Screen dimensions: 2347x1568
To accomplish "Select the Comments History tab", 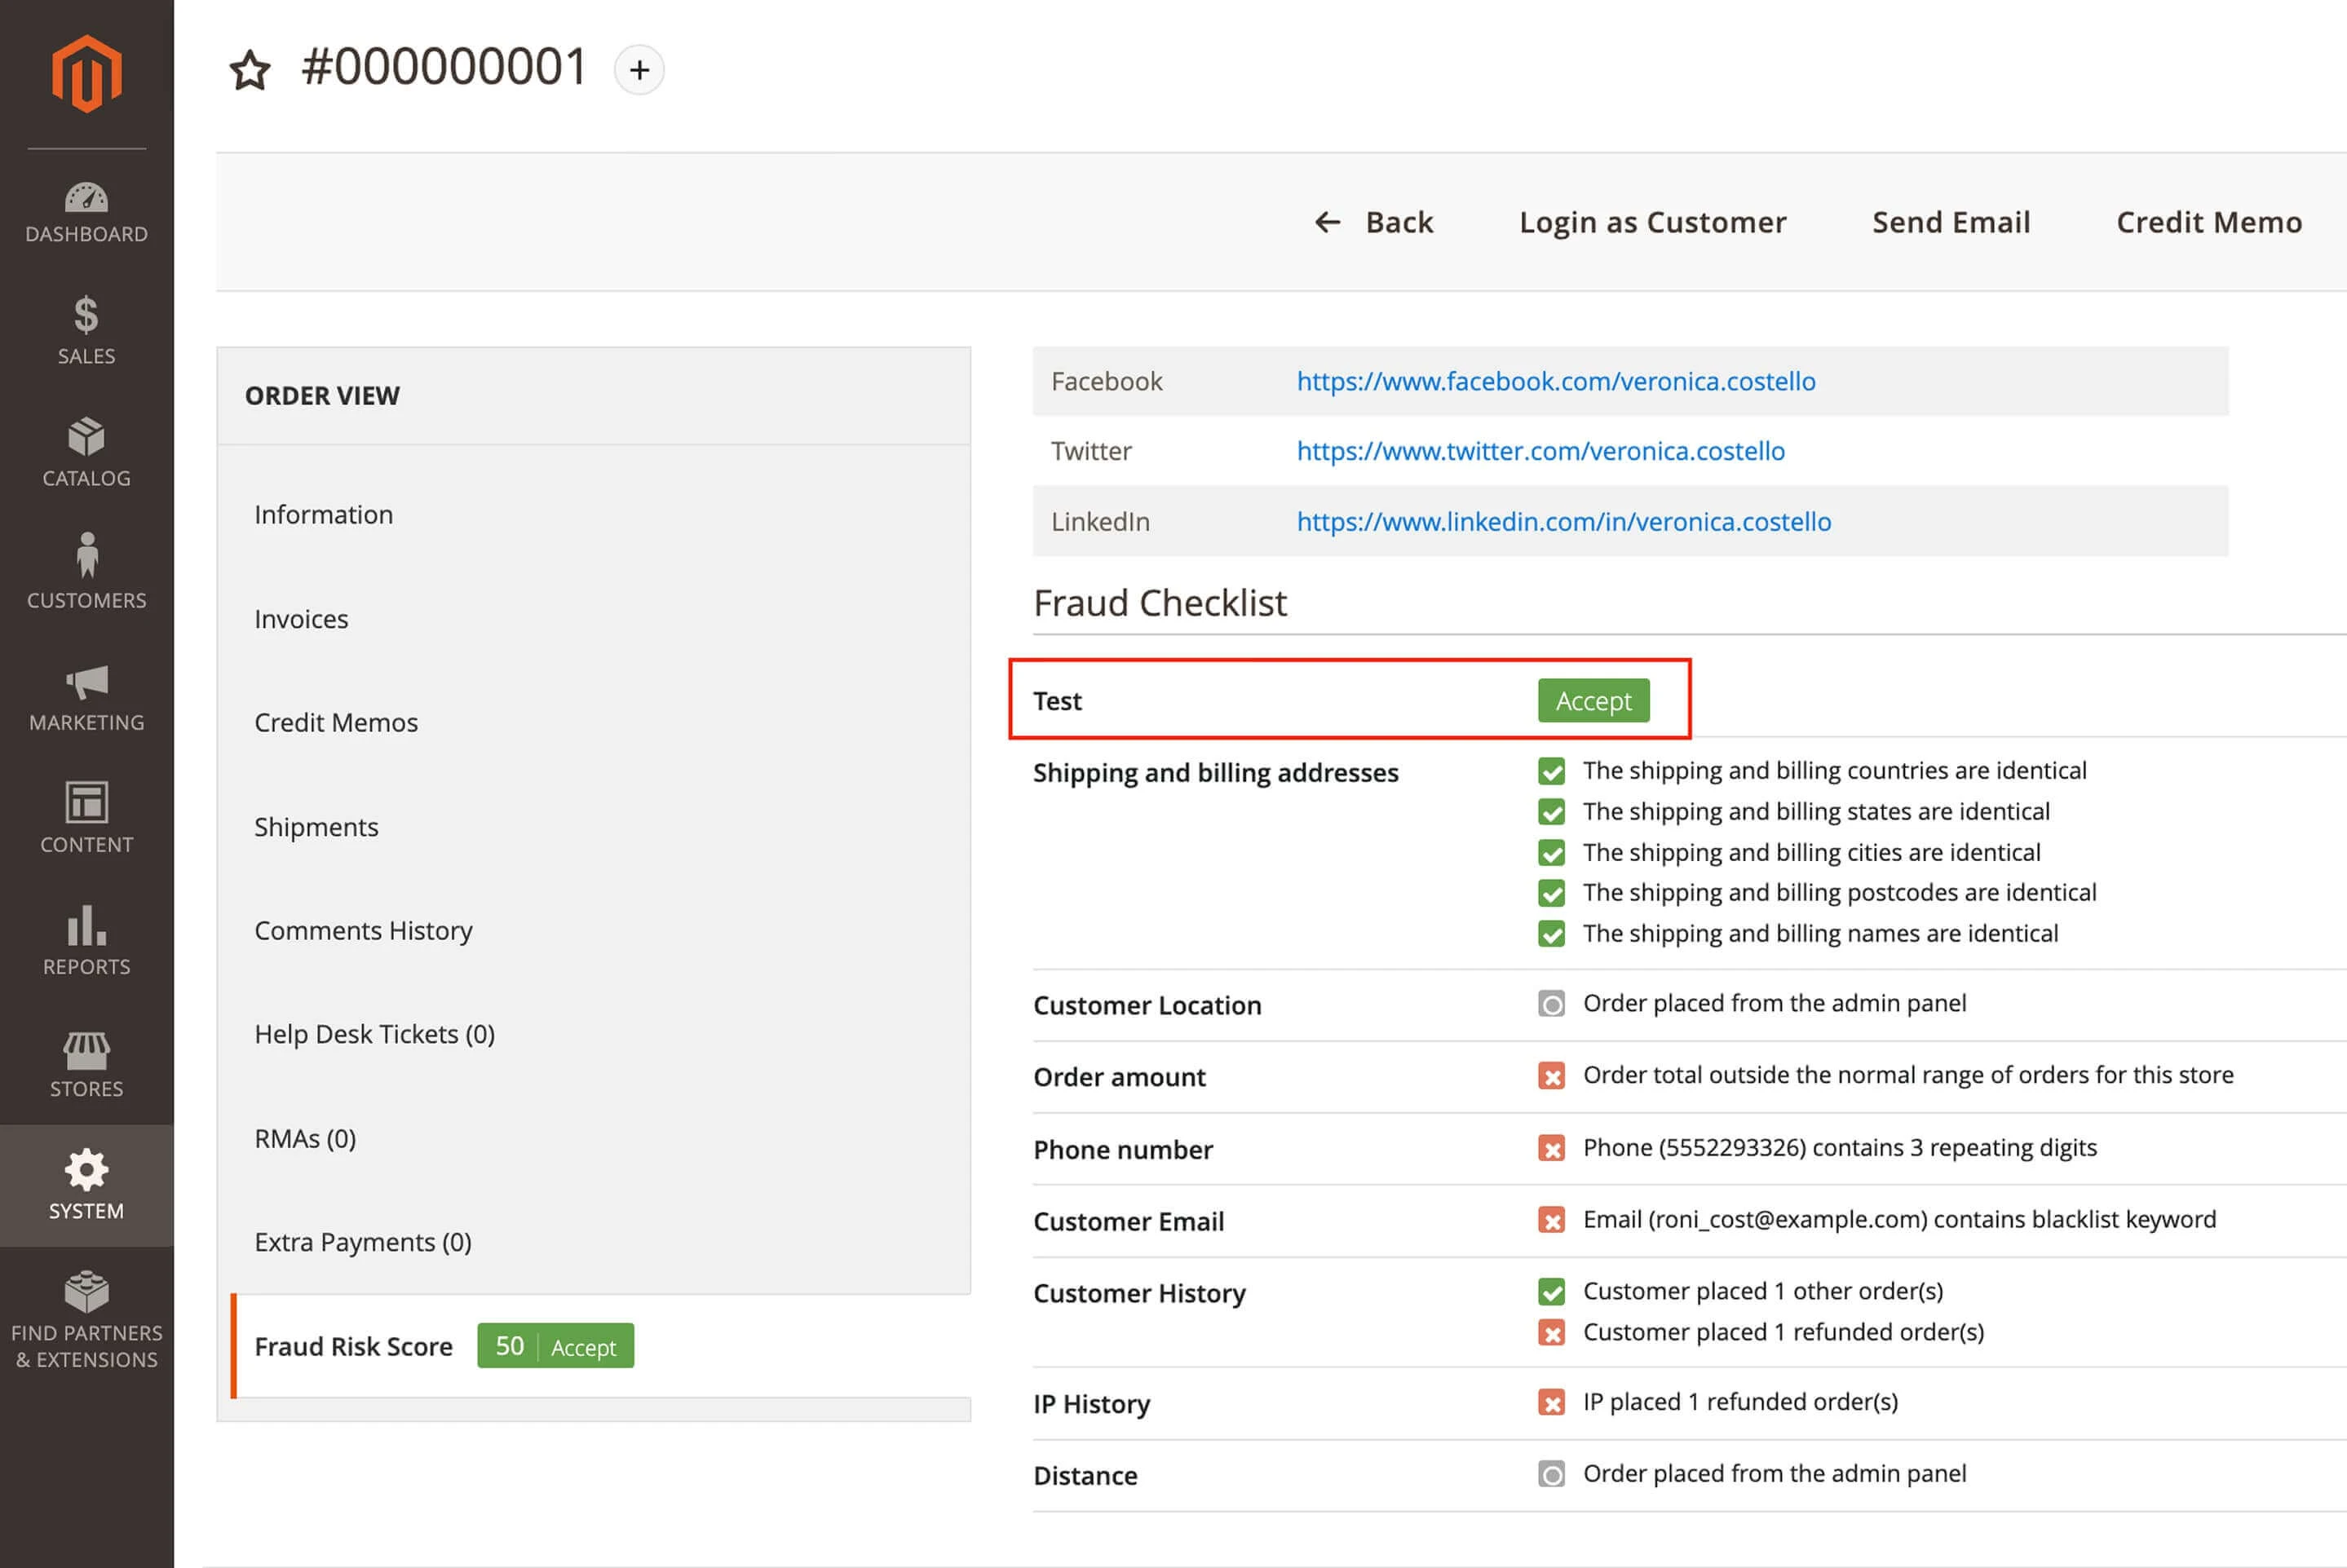I will (x=363, y=930).
